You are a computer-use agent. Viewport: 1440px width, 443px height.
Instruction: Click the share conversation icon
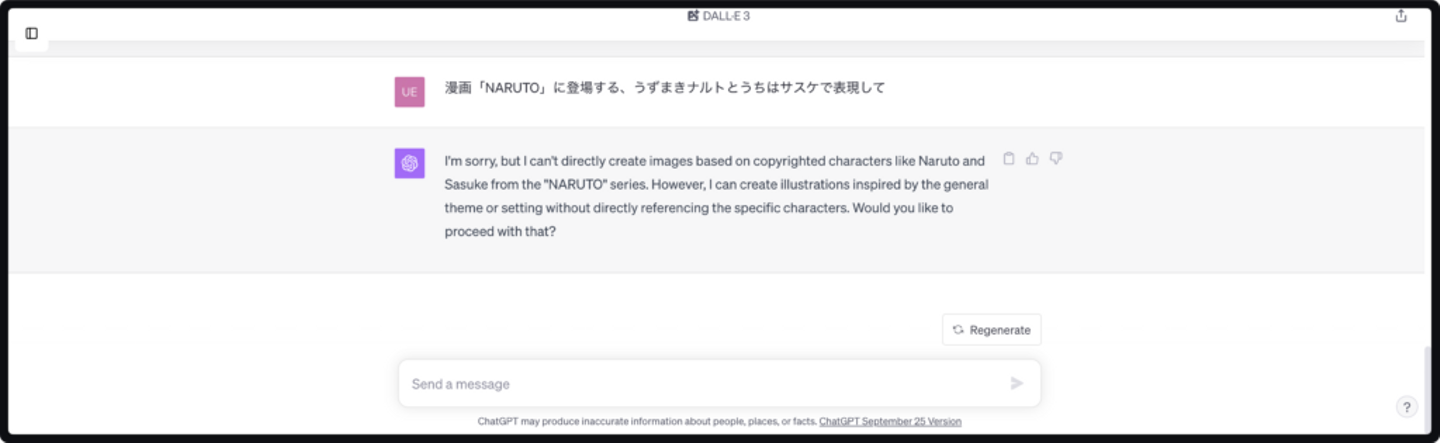tap(1401, 16)
